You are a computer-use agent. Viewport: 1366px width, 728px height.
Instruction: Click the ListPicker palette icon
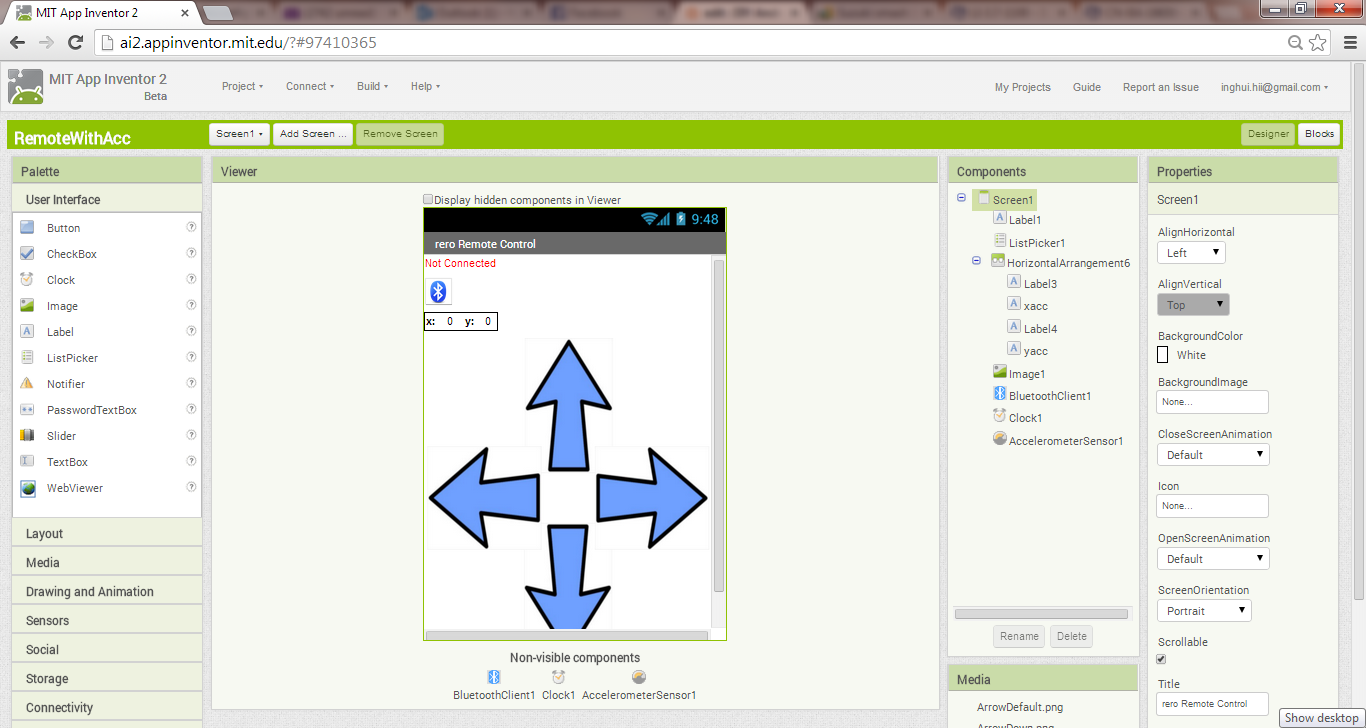click(x=27, y=357)
